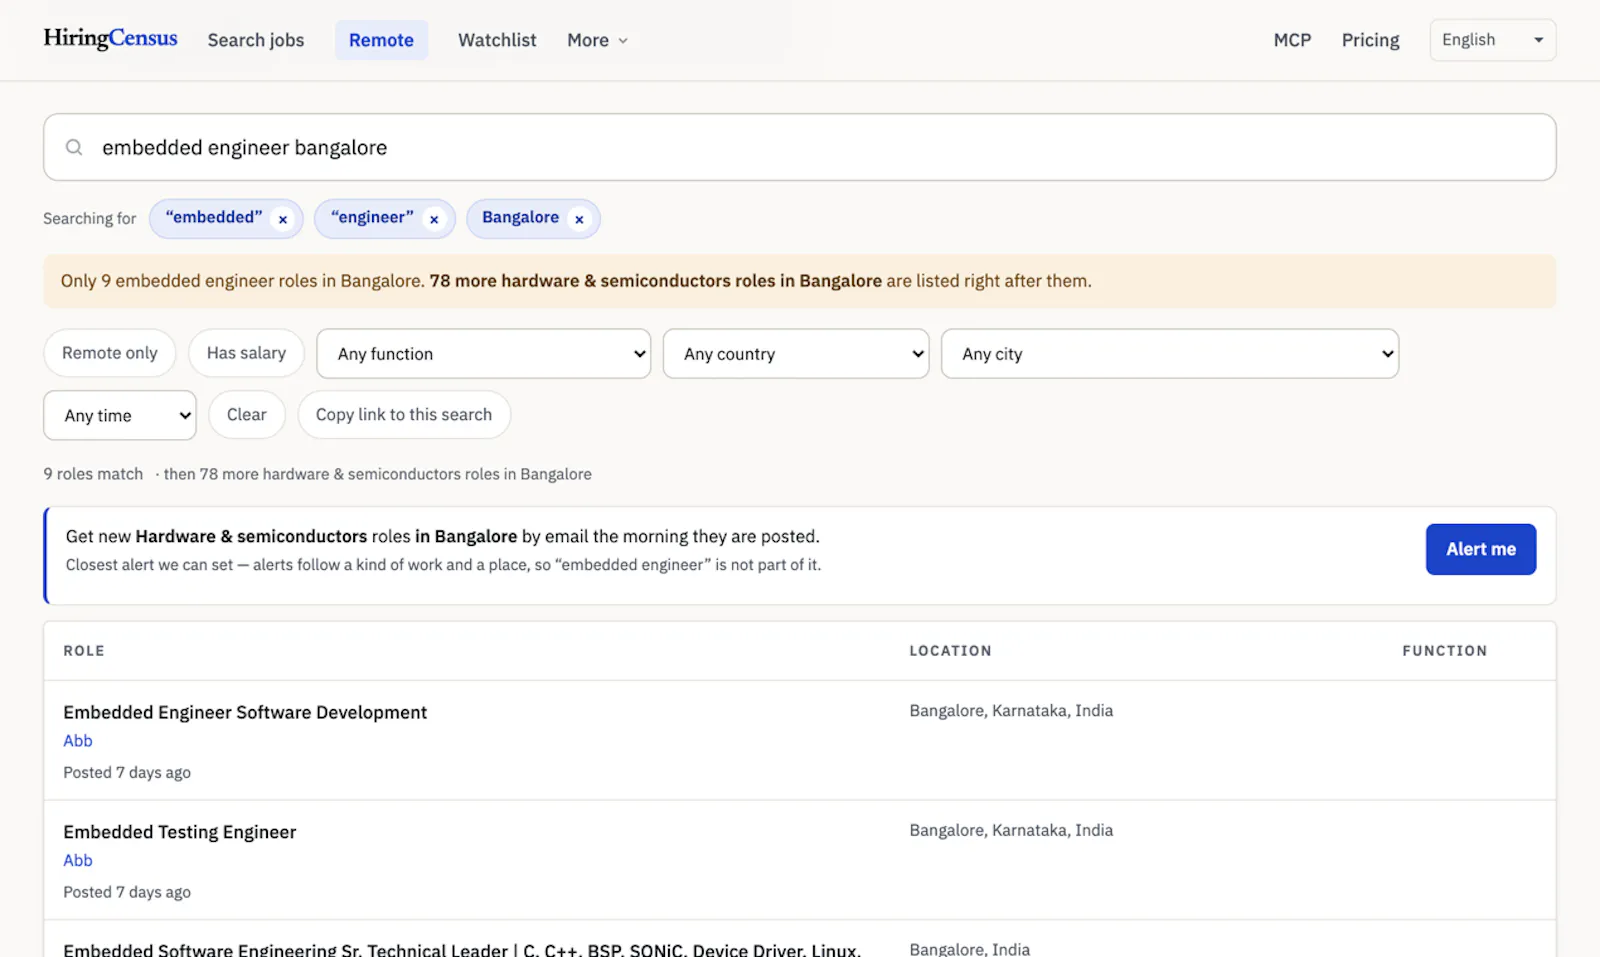Select the Remote nav tab
Screen dimensions: 1600x957
coord(381,40)
